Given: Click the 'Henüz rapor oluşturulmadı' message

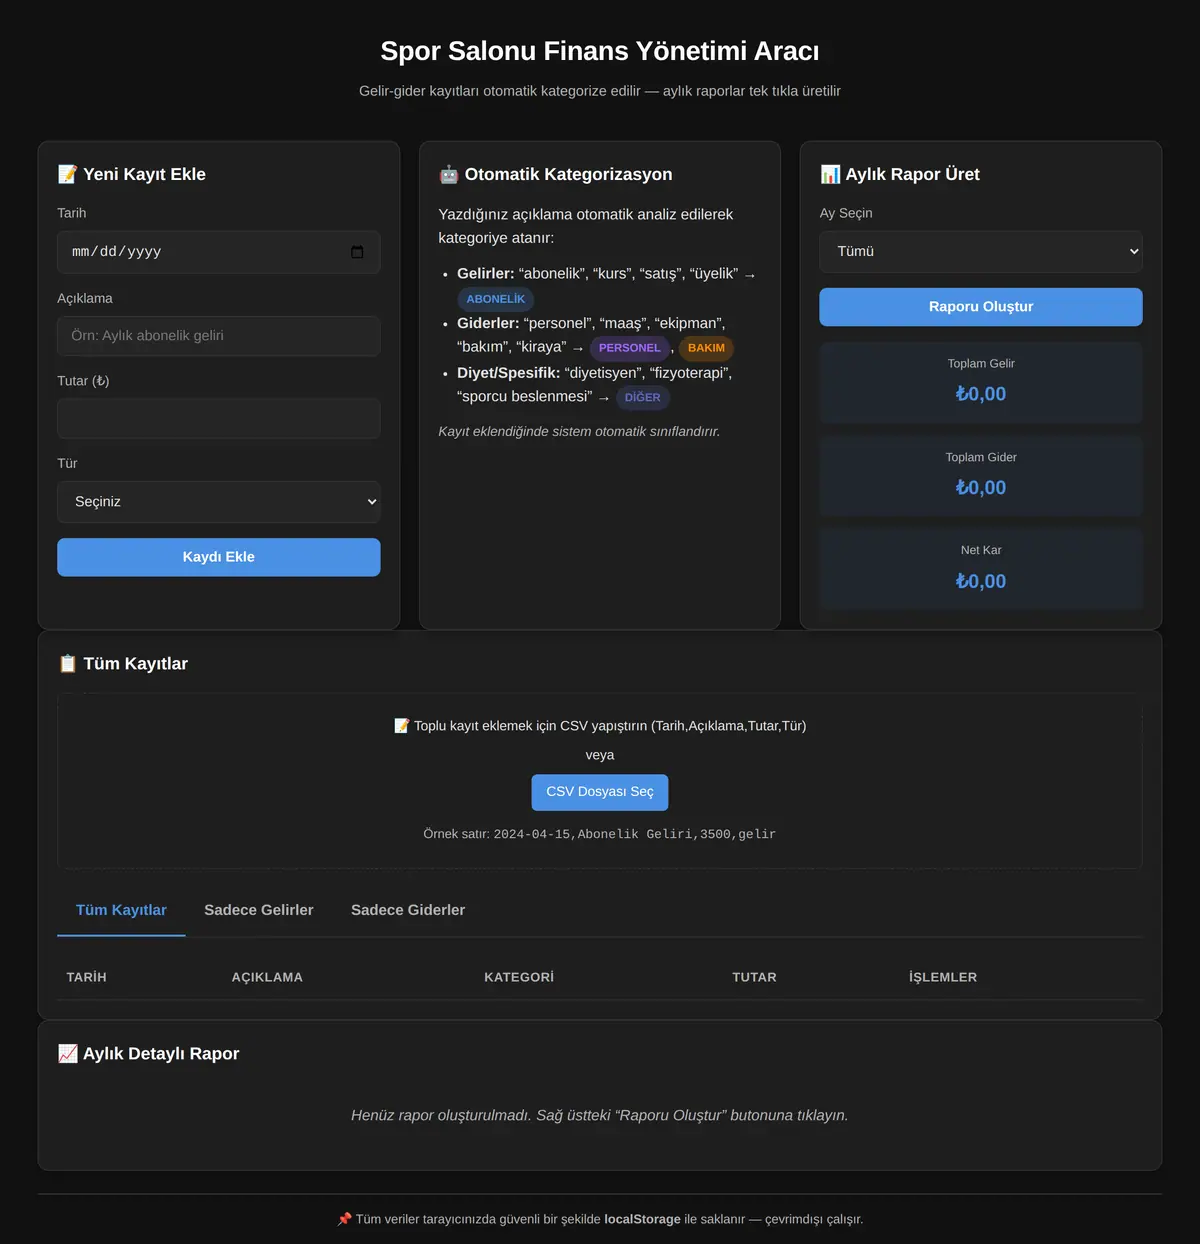Looking at the screenshot, I should pyautogui.click(x=600, y=1115).
